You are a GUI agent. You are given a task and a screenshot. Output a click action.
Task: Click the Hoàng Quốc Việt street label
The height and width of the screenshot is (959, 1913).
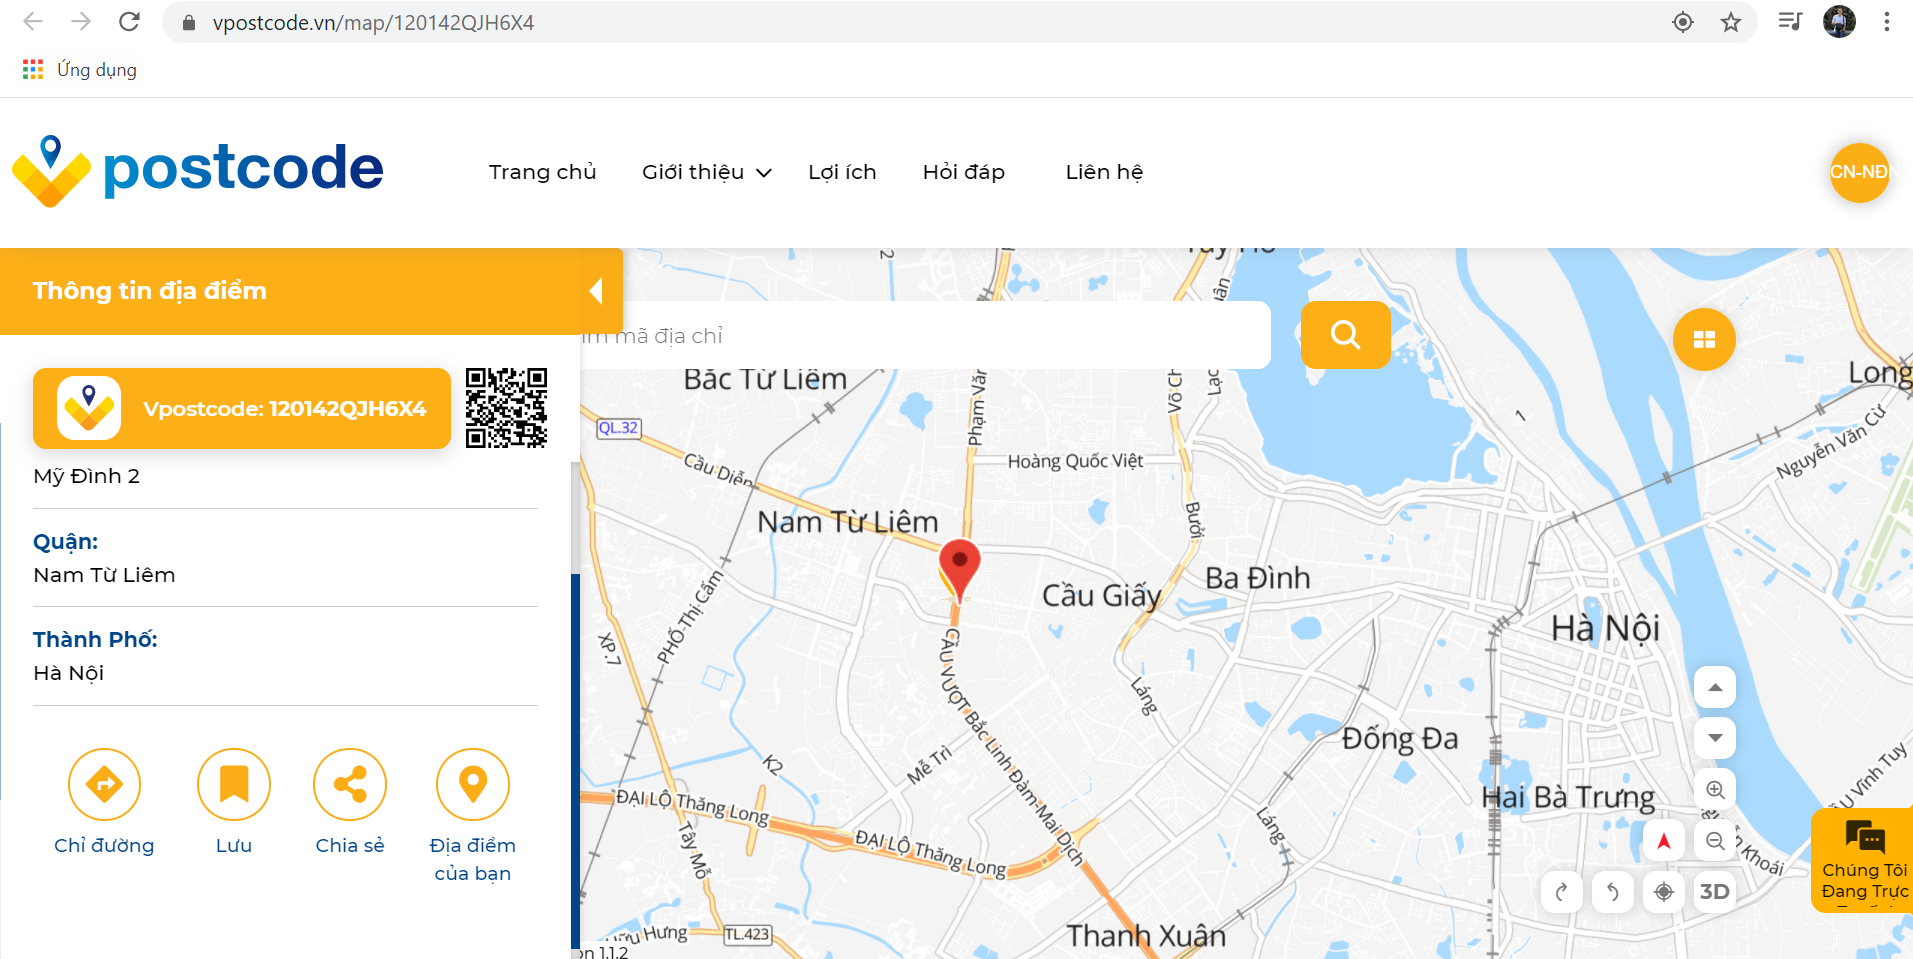point(1075,461)
